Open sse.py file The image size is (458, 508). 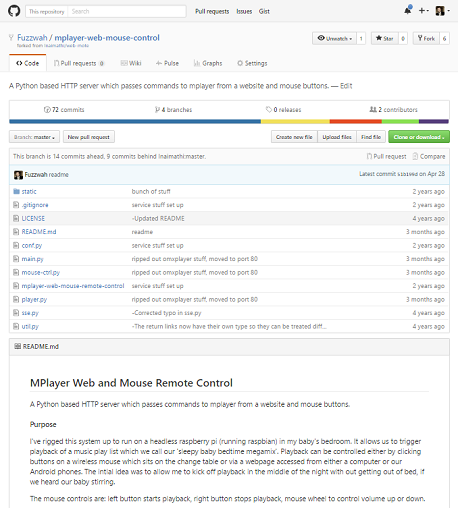click(x=30, y=313)
